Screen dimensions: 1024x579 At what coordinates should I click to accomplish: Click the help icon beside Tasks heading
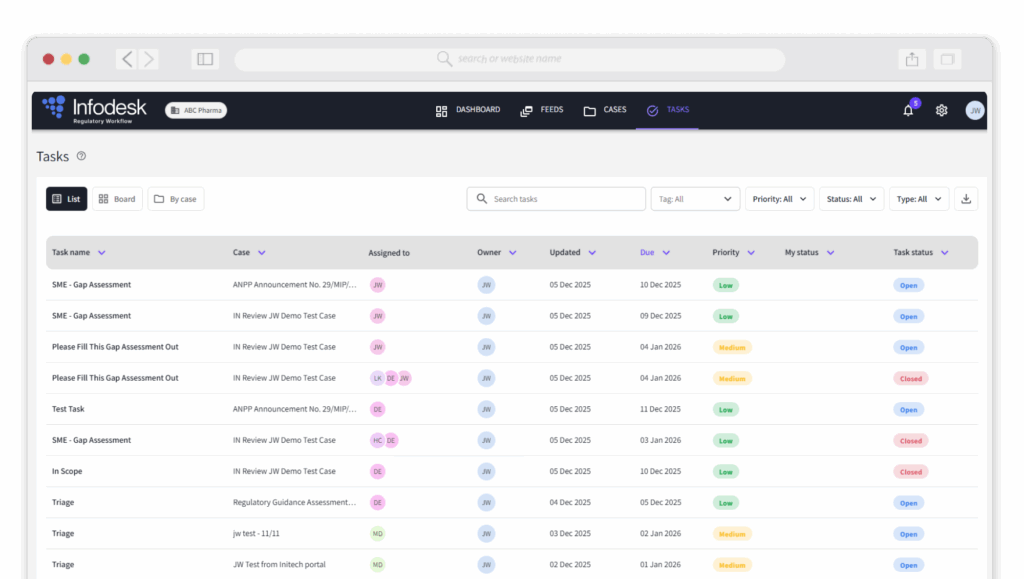point(82,156)
